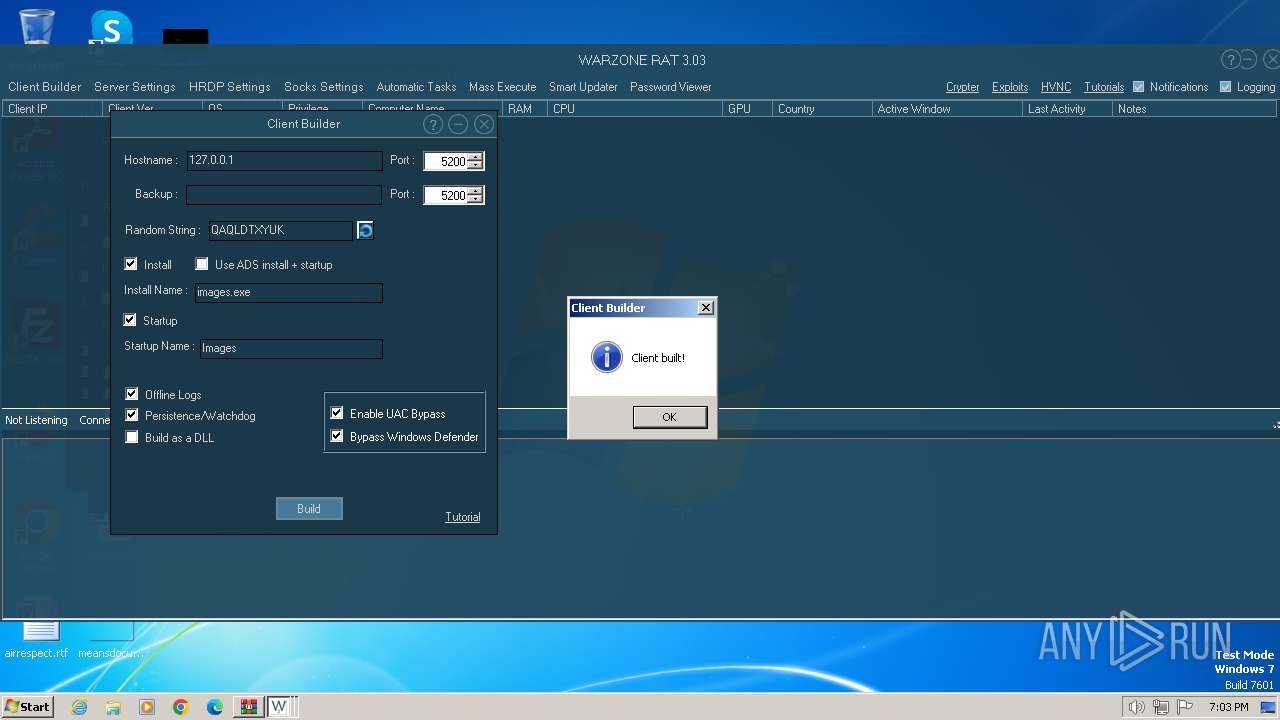The image size is (1280, 720).
Task: Launch Internet Explorer from the taskbar
Action: pos(80,707)
